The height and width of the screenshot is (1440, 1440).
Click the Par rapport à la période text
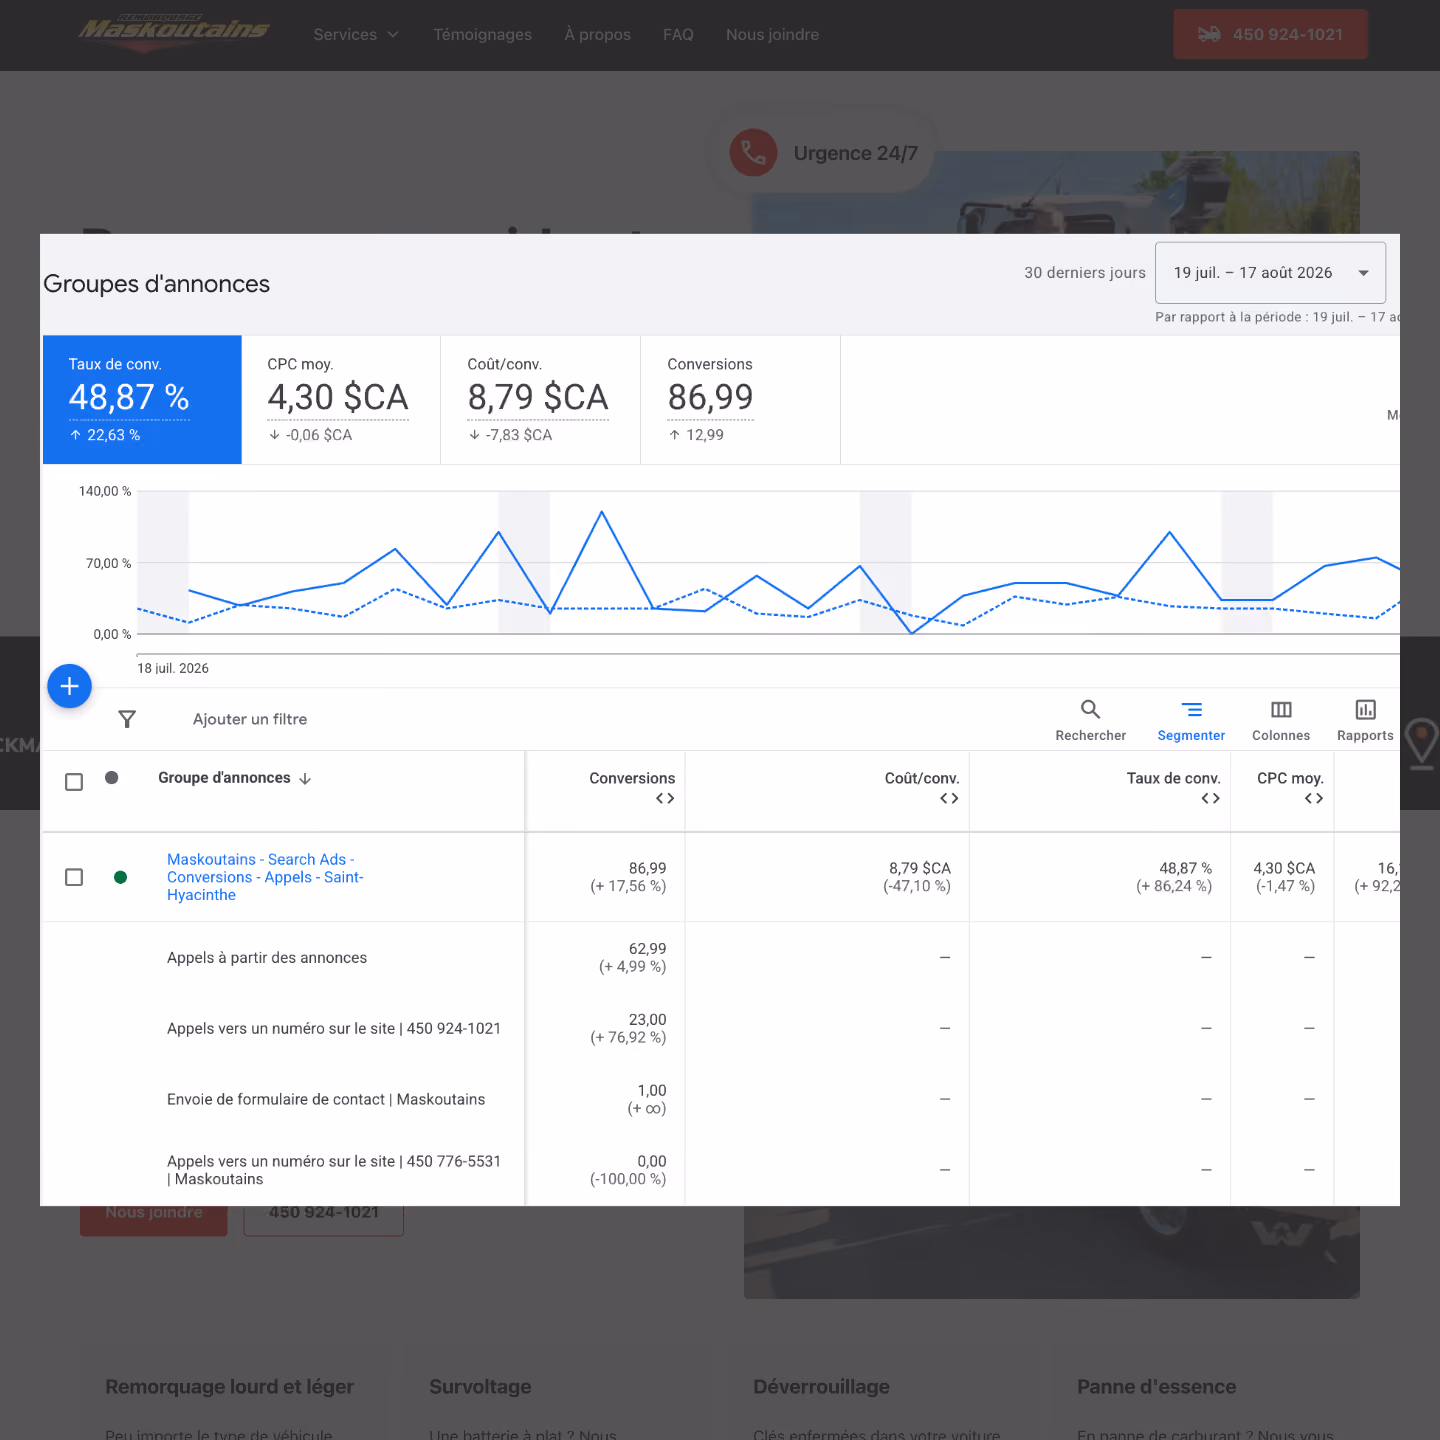tap(1277, 317)
